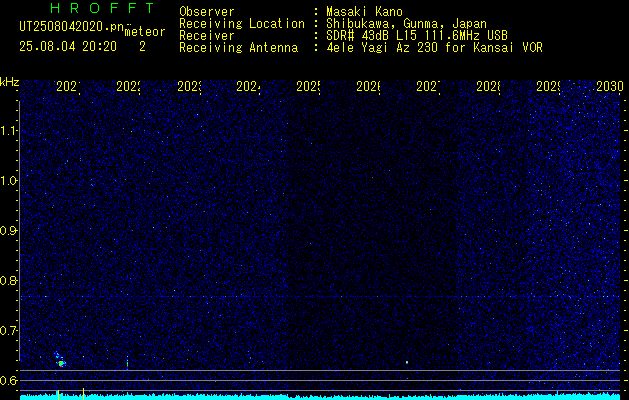This screenshot has width=629, height=400.
Task: Click the 'meteor' label
Action: point(145,32)
